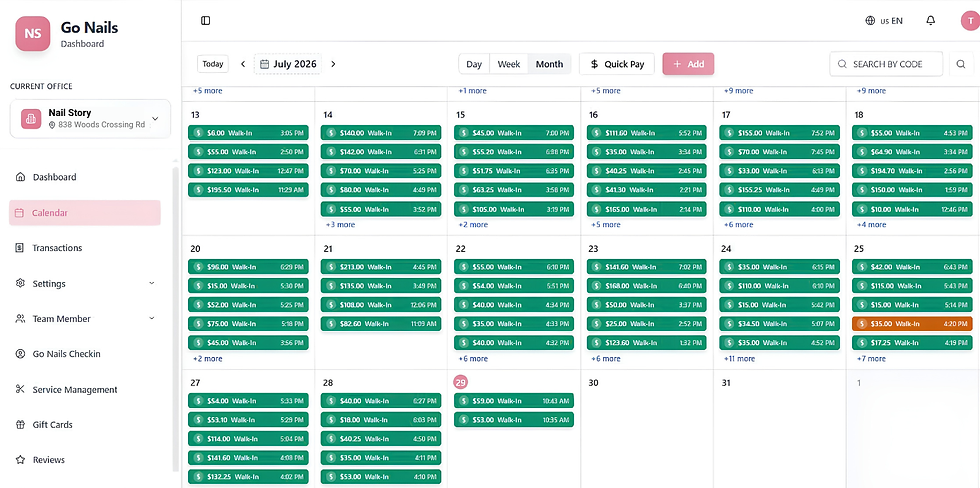Click dollar icon on $213.00 Walk-In
This screenshot has height=488, width=980.
pos(331,267)
